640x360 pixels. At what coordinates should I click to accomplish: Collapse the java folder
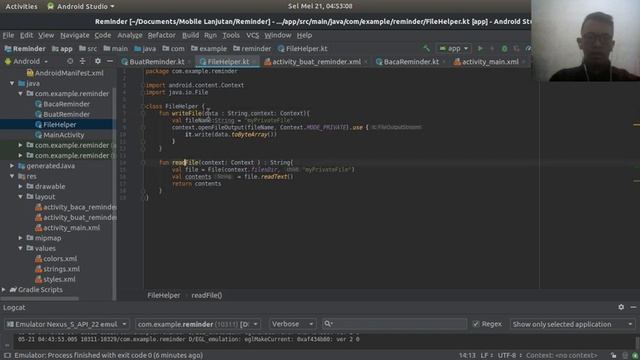click(x=12, y=83)
